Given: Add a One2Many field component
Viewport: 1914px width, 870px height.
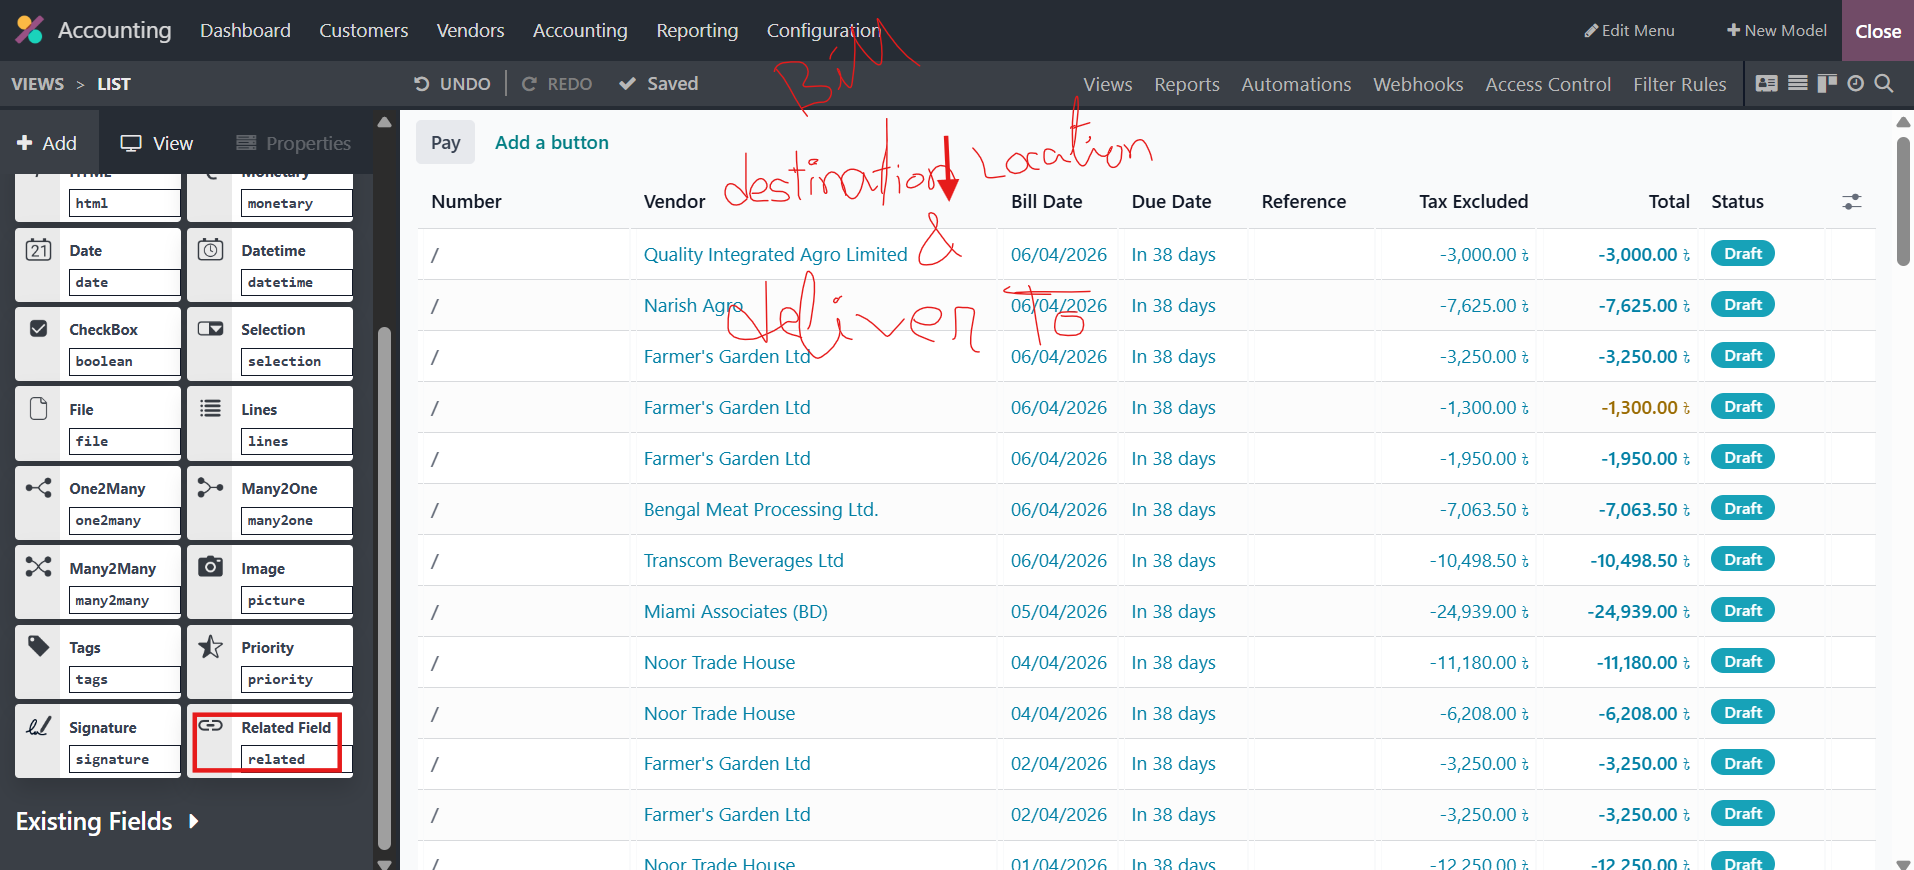Looking at the screenshot, I should pos(98,503).
